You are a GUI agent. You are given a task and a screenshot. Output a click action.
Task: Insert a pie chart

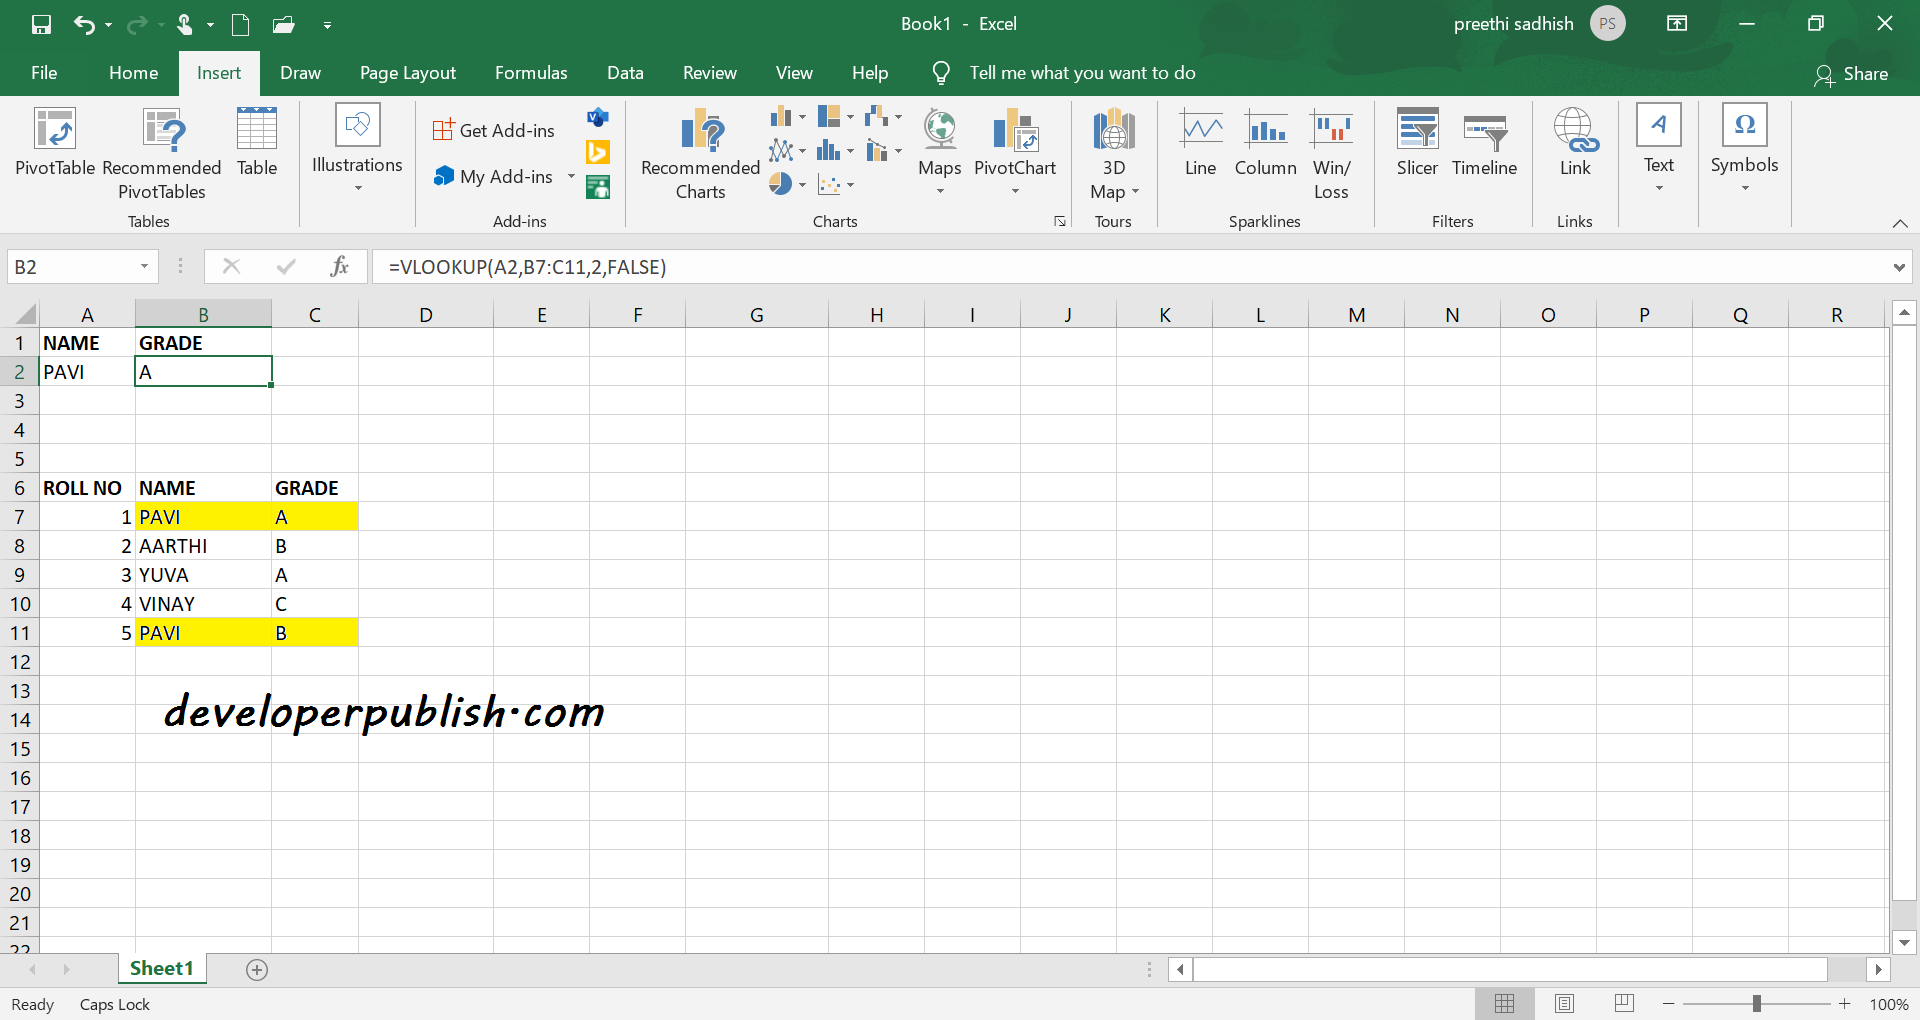[780, 184]
